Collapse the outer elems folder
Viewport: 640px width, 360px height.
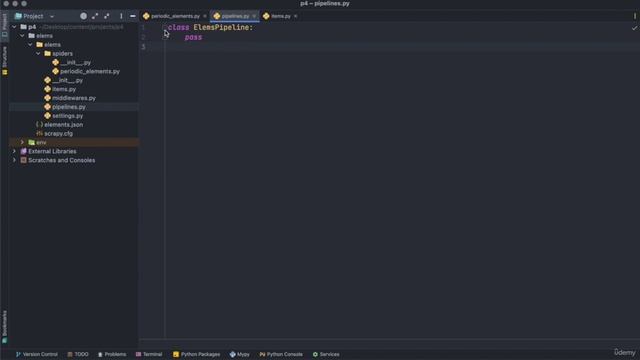click(22, 36)
